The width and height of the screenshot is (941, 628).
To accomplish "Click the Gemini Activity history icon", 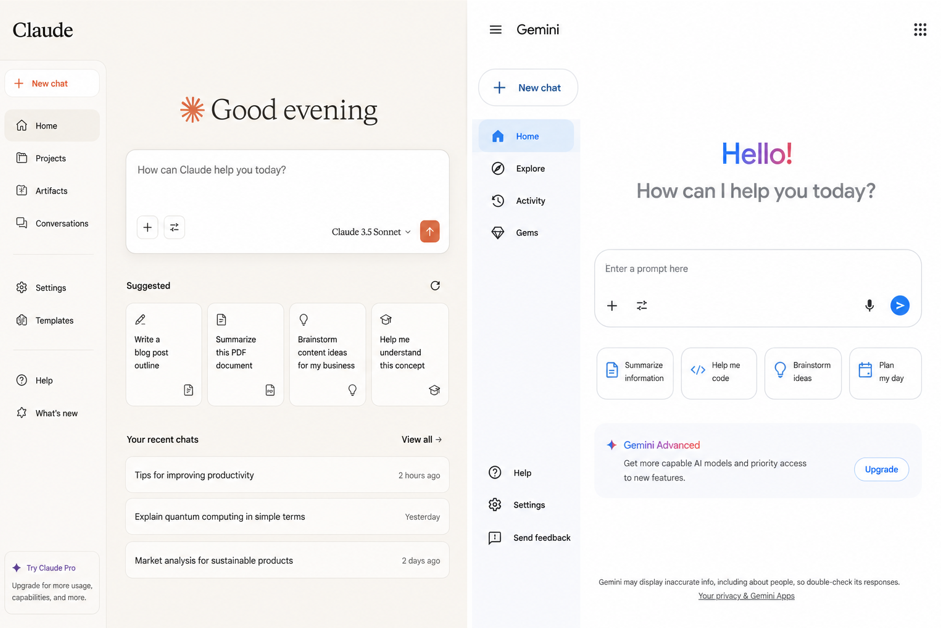I will [498, 201].
